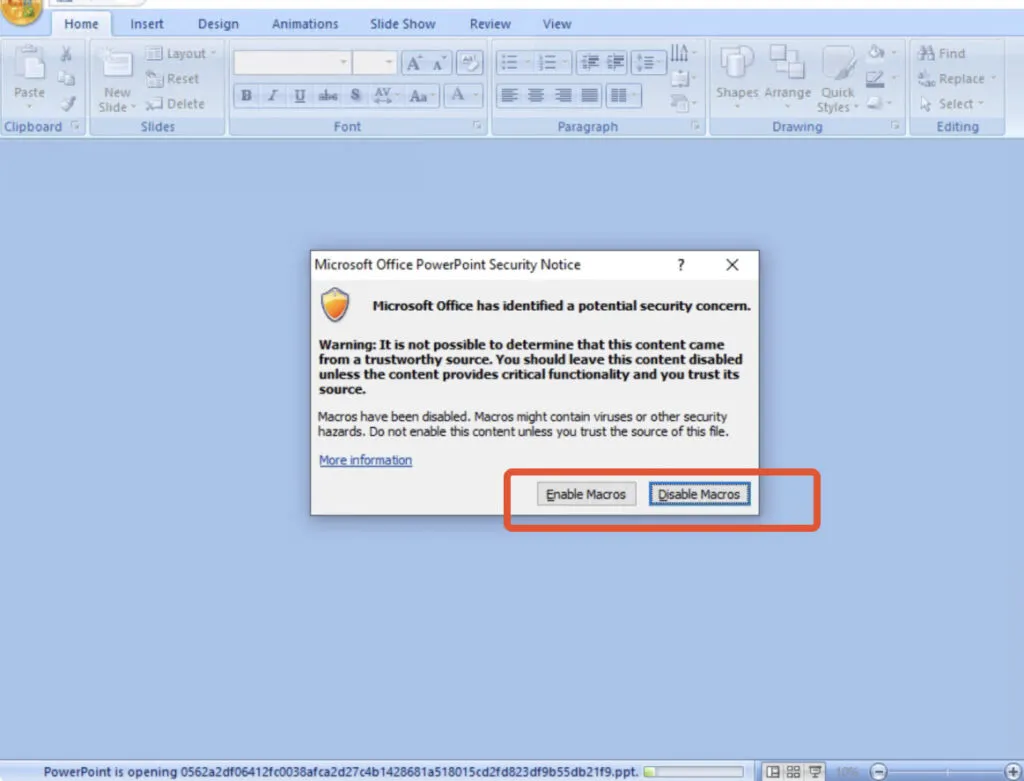Viewport: 1024px width, 781px height.
Task: Open the Line Spacing dropdown
Action: [648, 62]
